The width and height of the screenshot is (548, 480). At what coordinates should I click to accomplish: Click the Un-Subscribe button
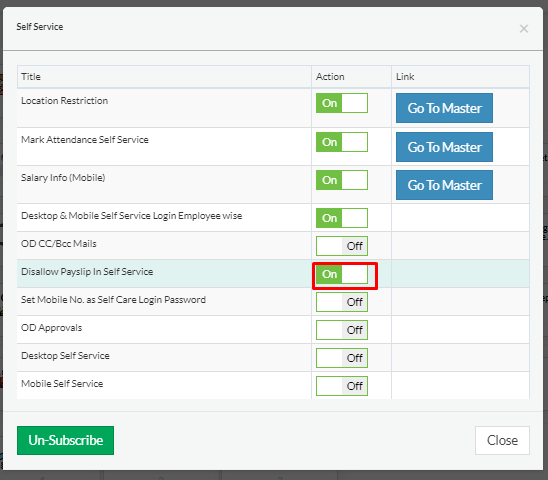coord(65,440)
